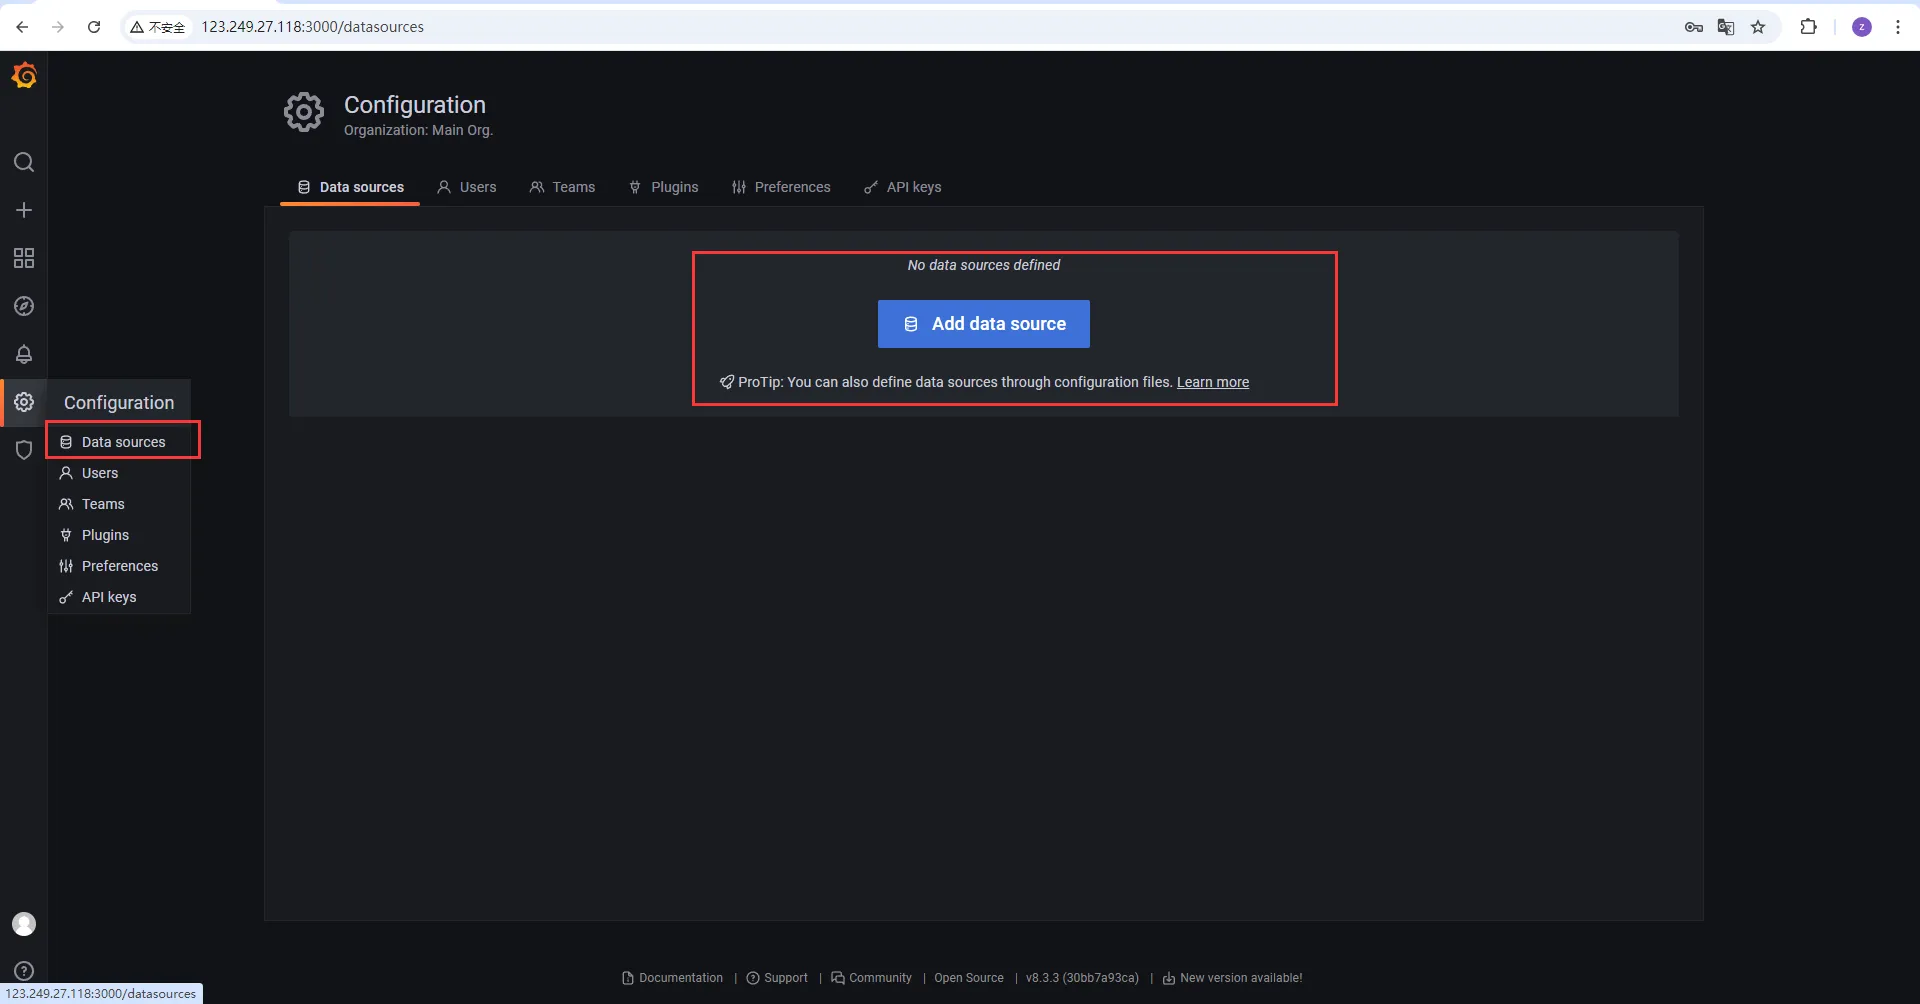Click the large Configuration gear header icon
Screen dimensions: 1920x1004
click(x=304, y=113)
